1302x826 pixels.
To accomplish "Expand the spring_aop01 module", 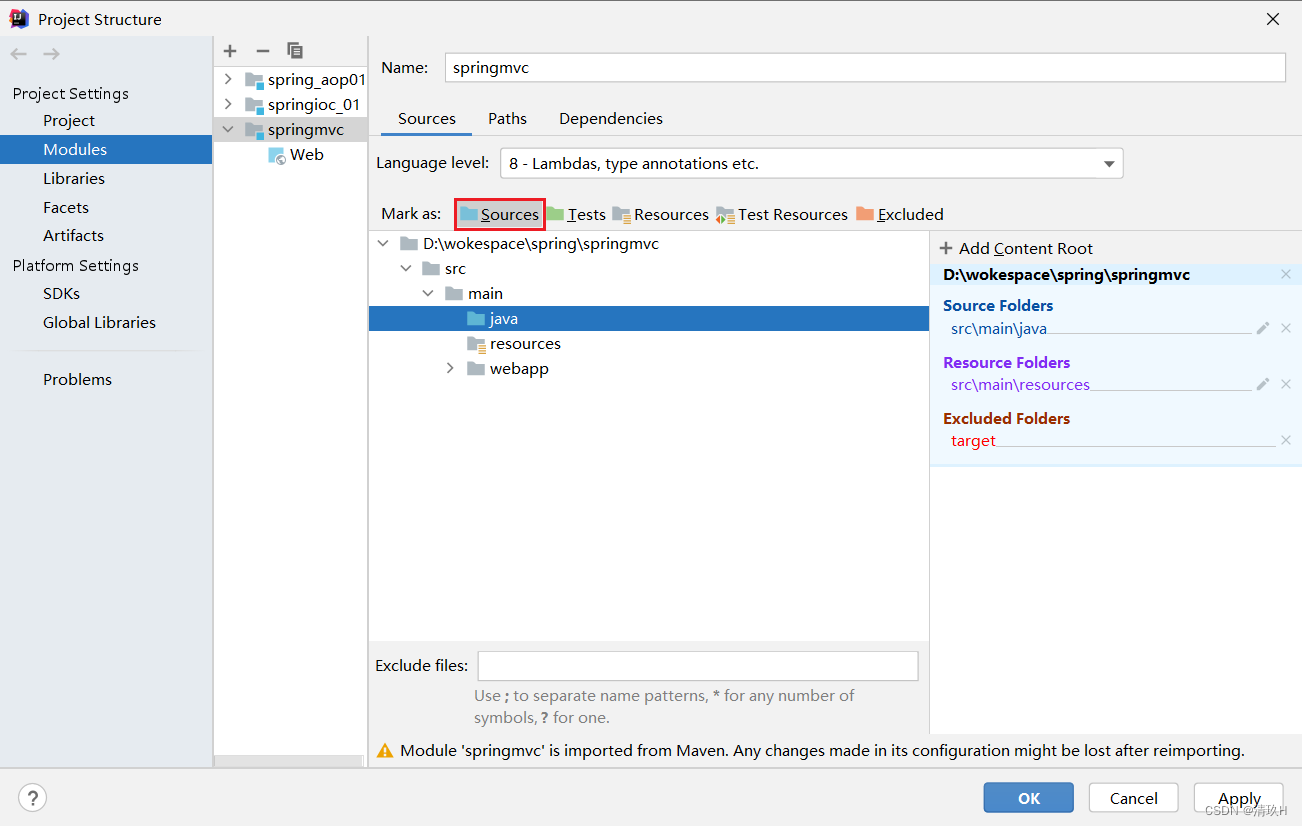I will [228, 79].
